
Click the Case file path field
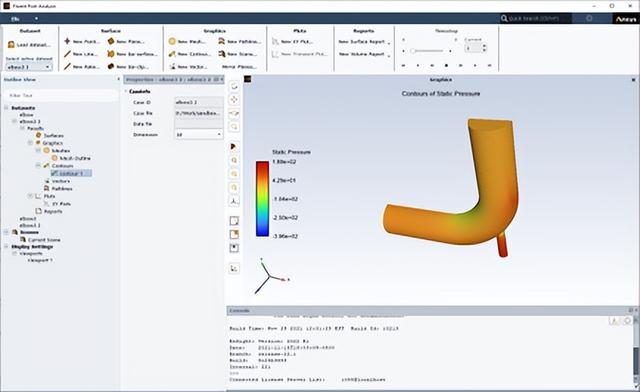pos(198,113)
